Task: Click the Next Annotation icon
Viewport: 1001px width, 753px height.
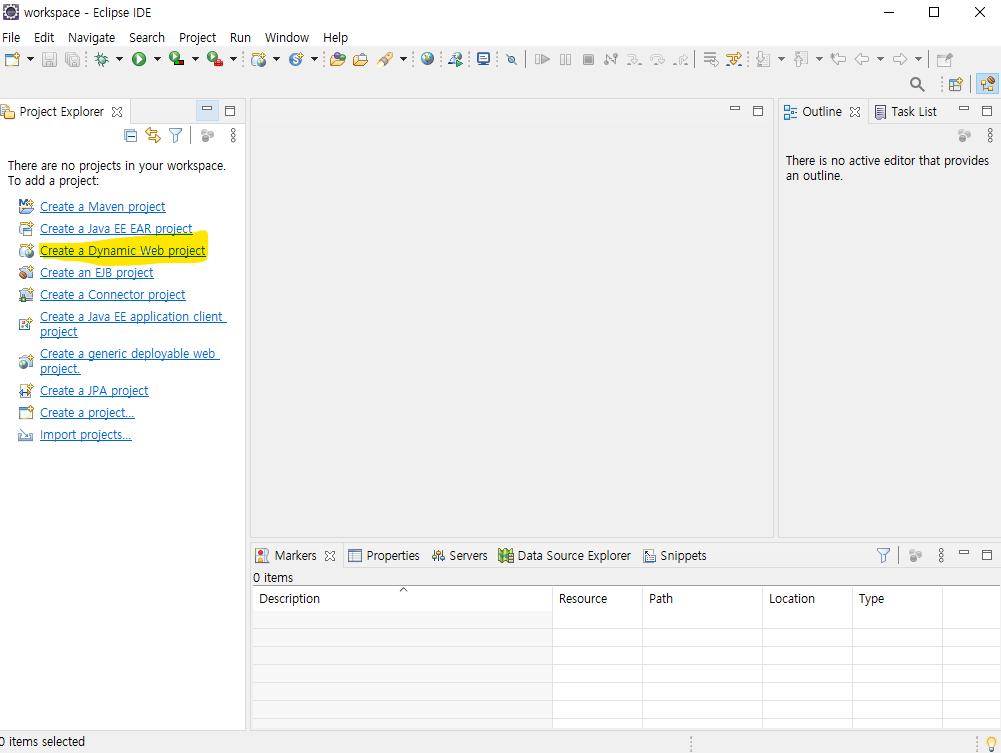Action: [763, 59]
